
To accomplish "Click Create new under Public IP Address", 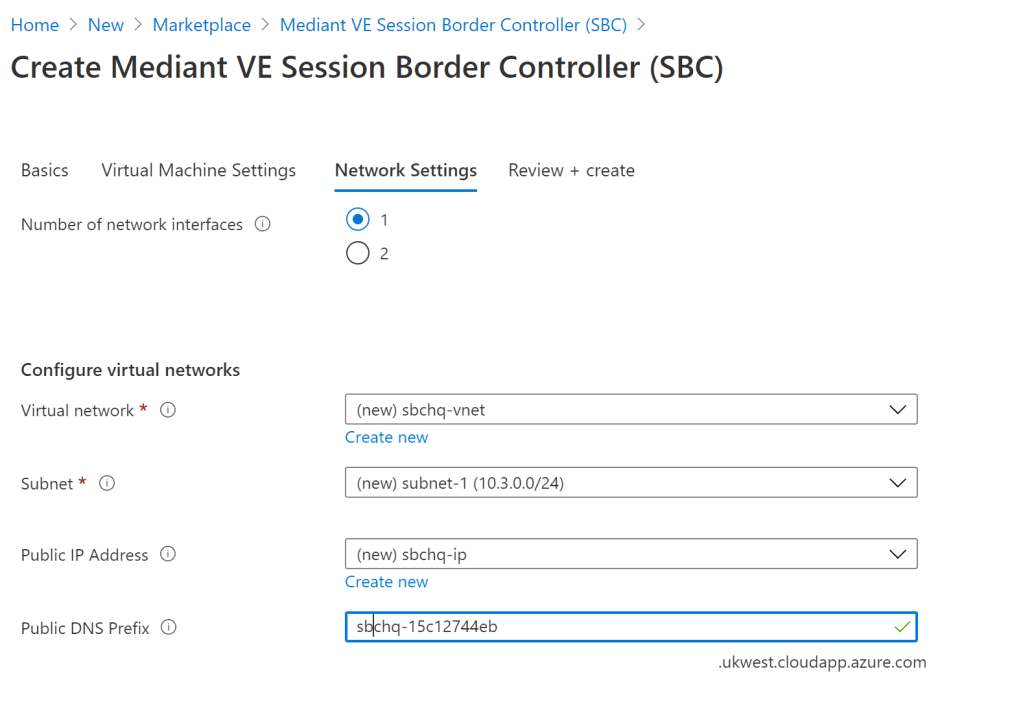I will [386, 582].
